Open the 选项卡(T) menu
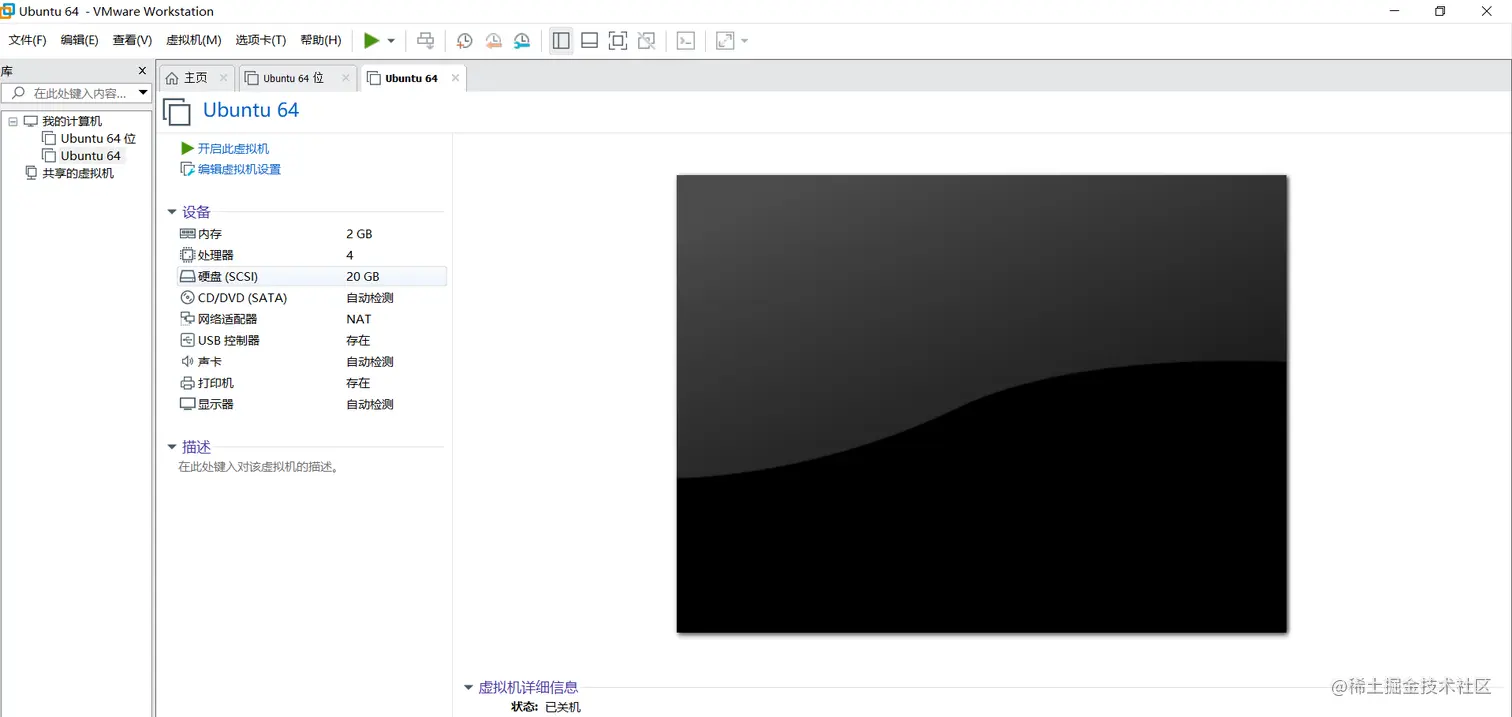This screenshot has height=717, width=1512. click(260, 40)
